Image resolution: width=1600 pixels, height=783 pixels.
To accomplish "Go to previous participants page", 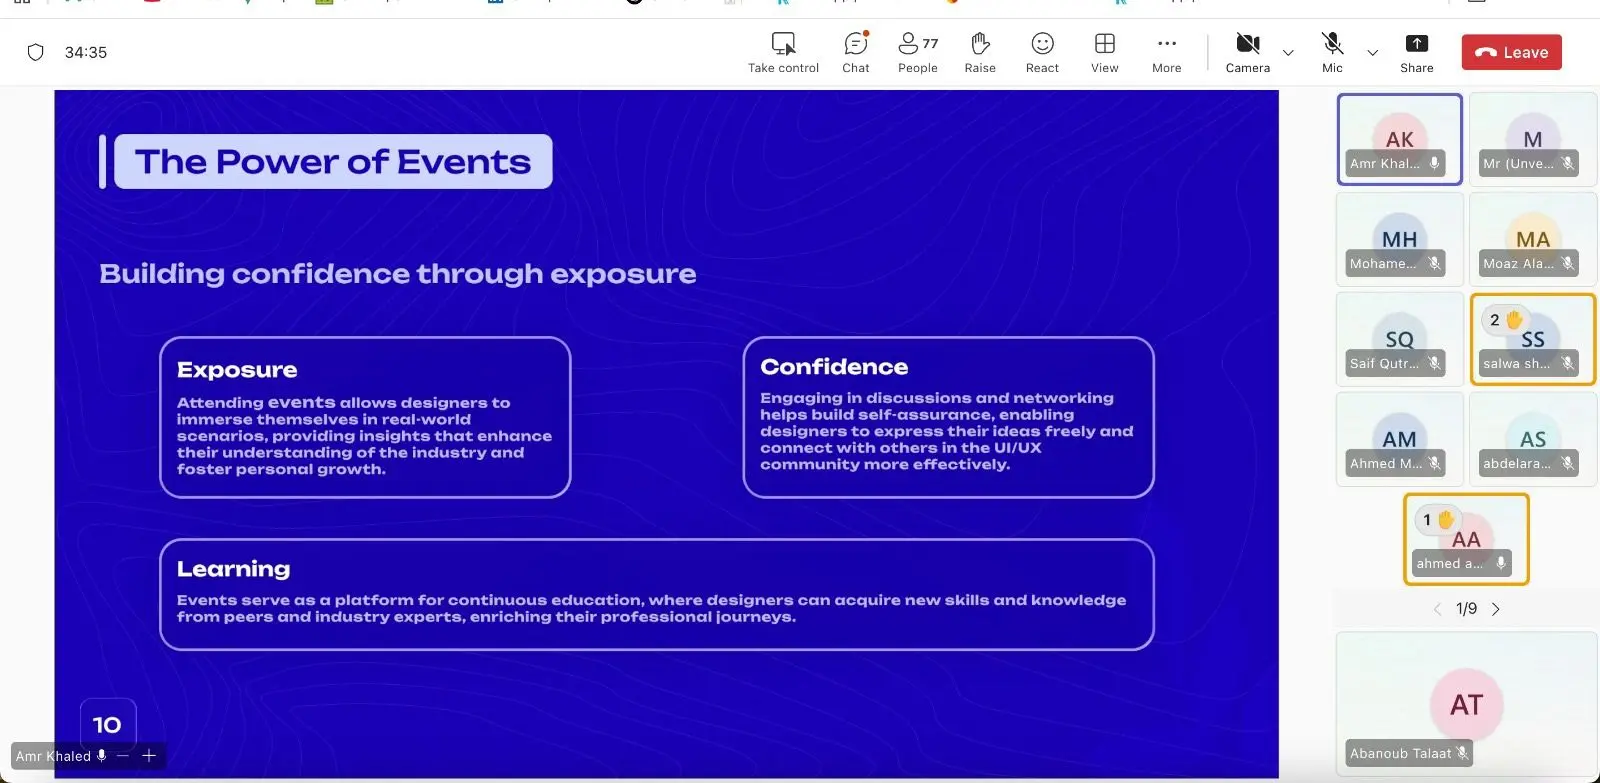I will [1437, 609].
